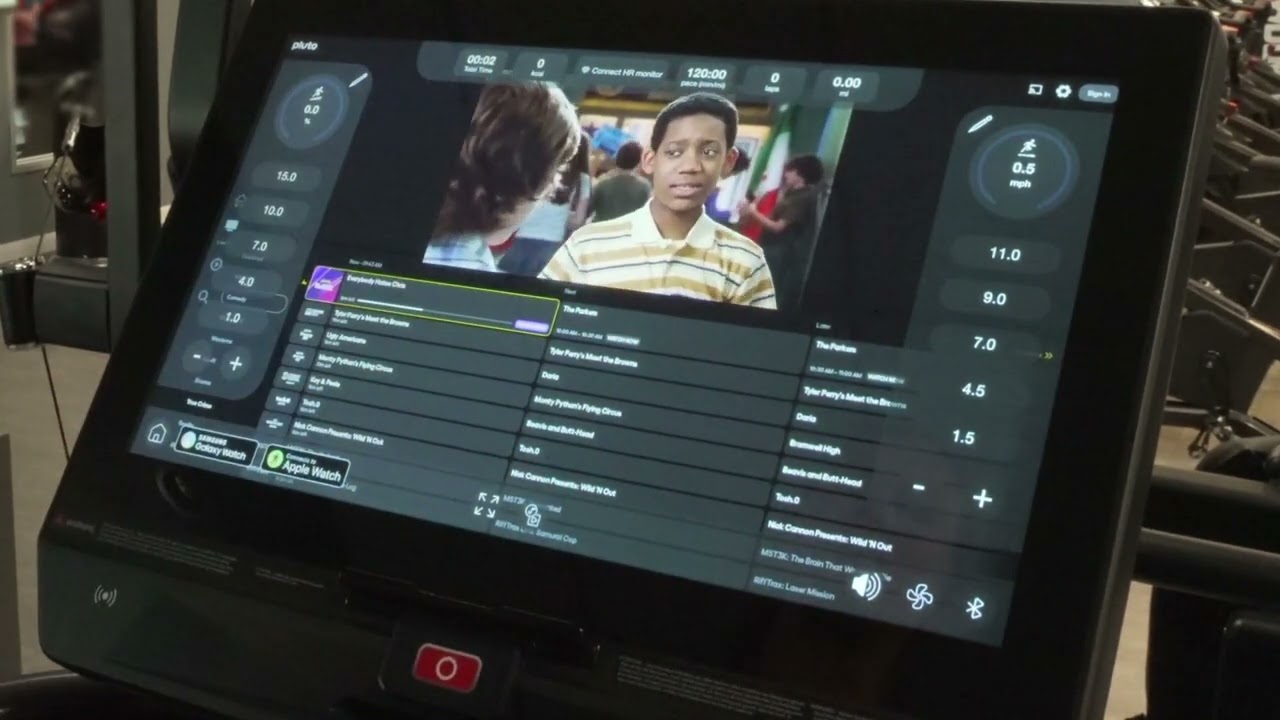Tap the 0.00 mi distance readout
Image resolution: width=1280 pixels, height=720 pixels.
tap(846, 86)
